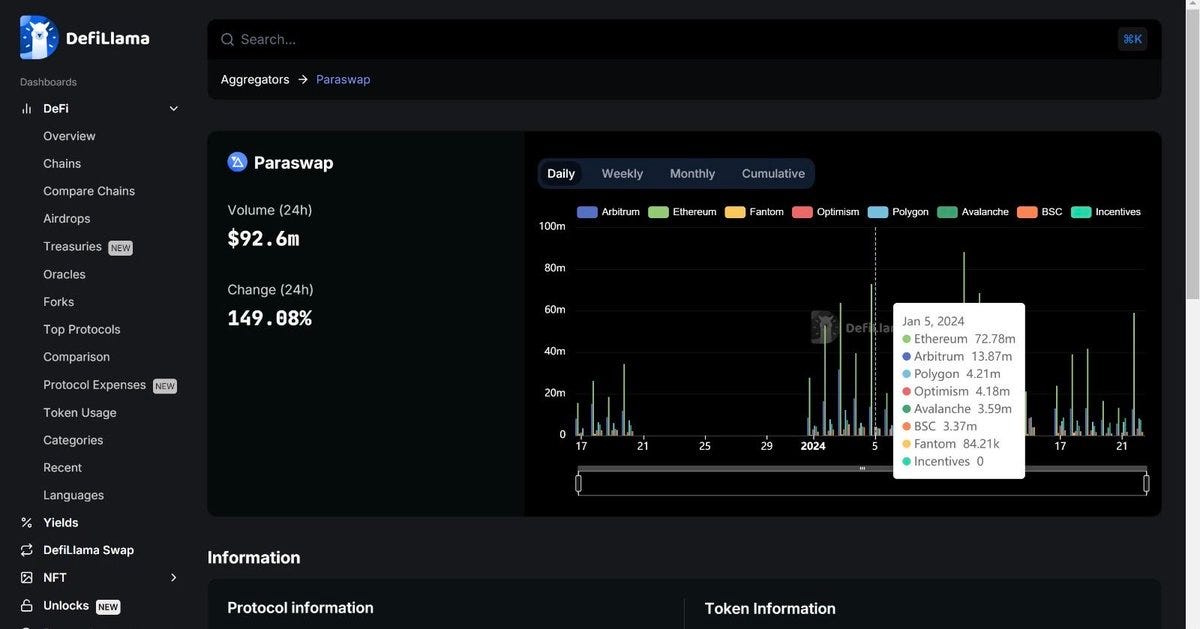Expand the NFT section chevron
1200x629 pixels.
click(x=174, y=577)
